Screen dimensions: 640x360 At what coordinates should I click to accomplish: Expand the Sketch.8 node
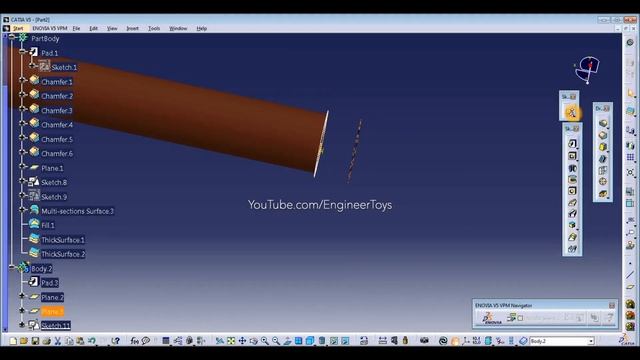(x=23, y=181)
